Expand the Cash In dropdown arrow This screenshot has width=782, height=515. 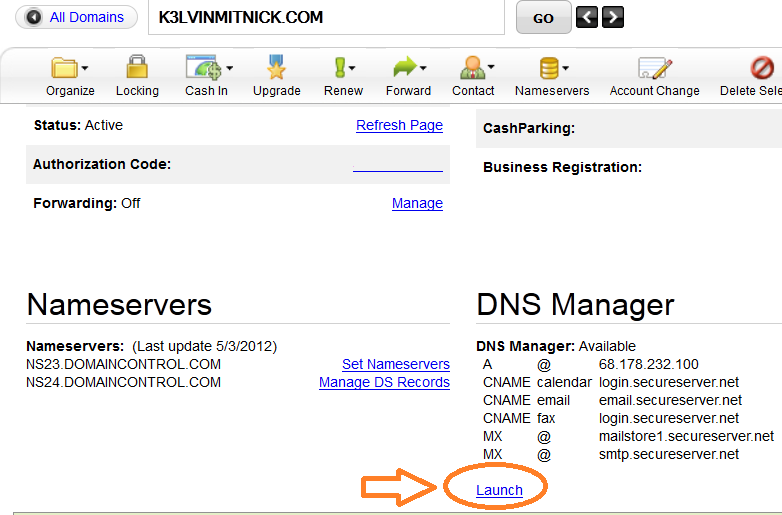[229, 68]
